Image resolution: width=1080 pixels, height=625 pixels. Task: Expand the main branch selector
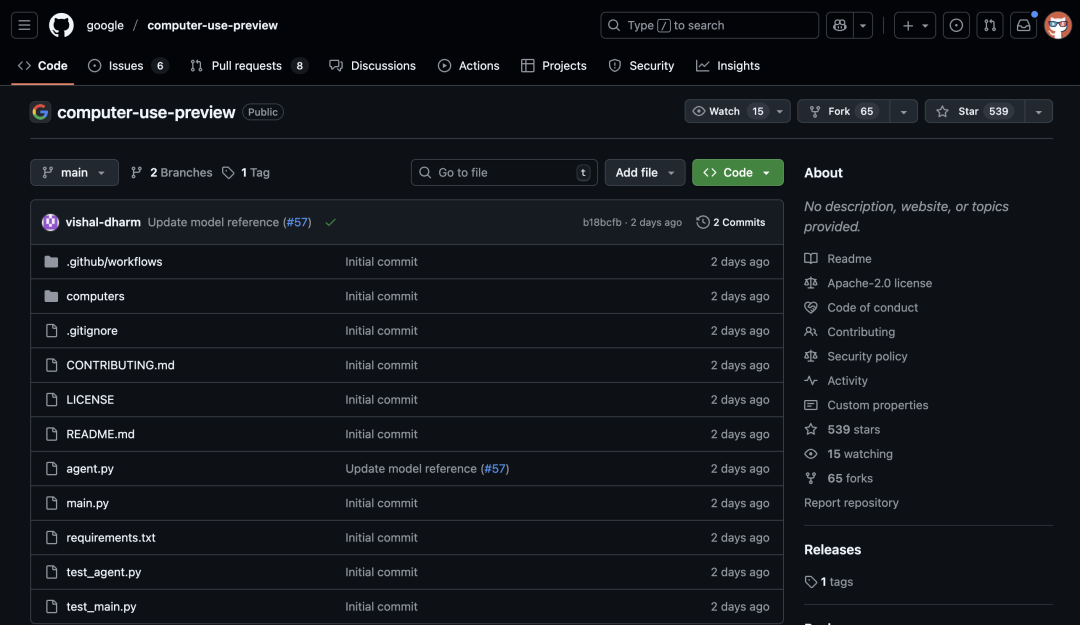pos(74,172)
